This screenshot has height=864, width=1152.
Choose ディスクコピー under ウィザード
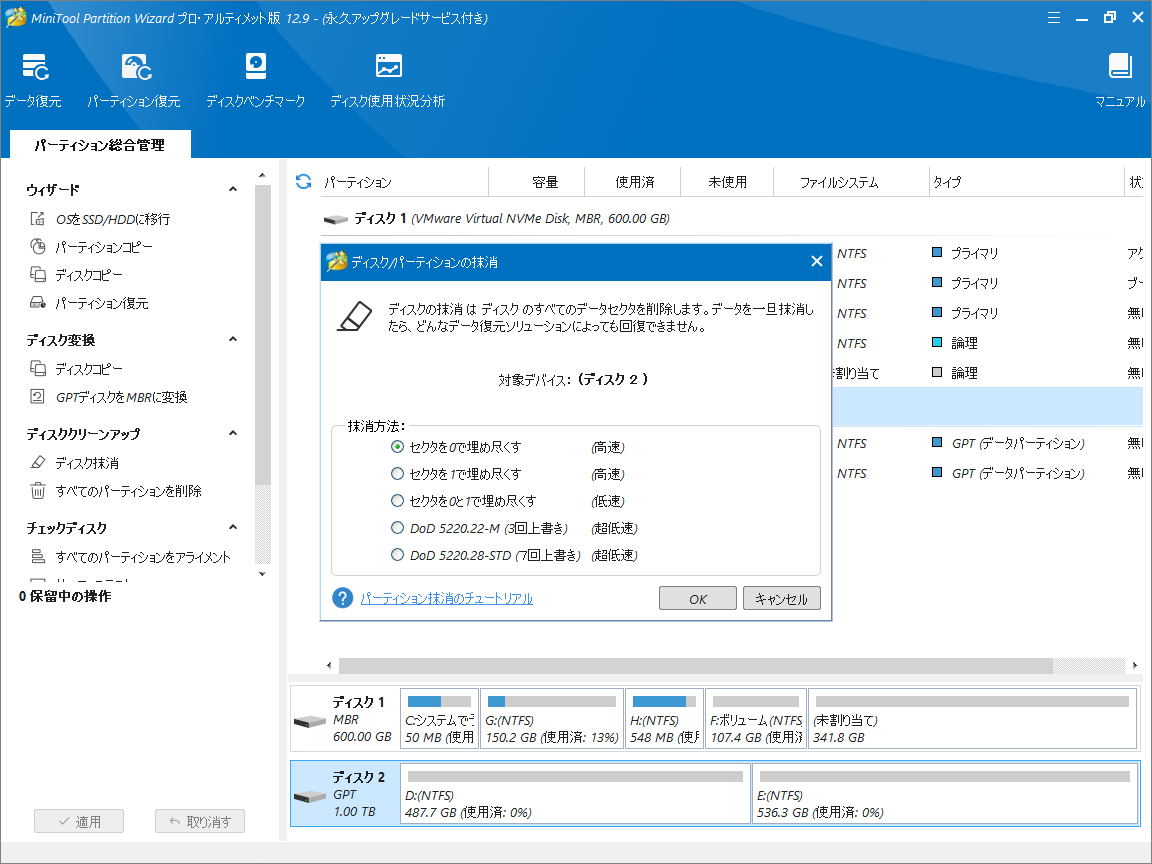tap(76, 275)
